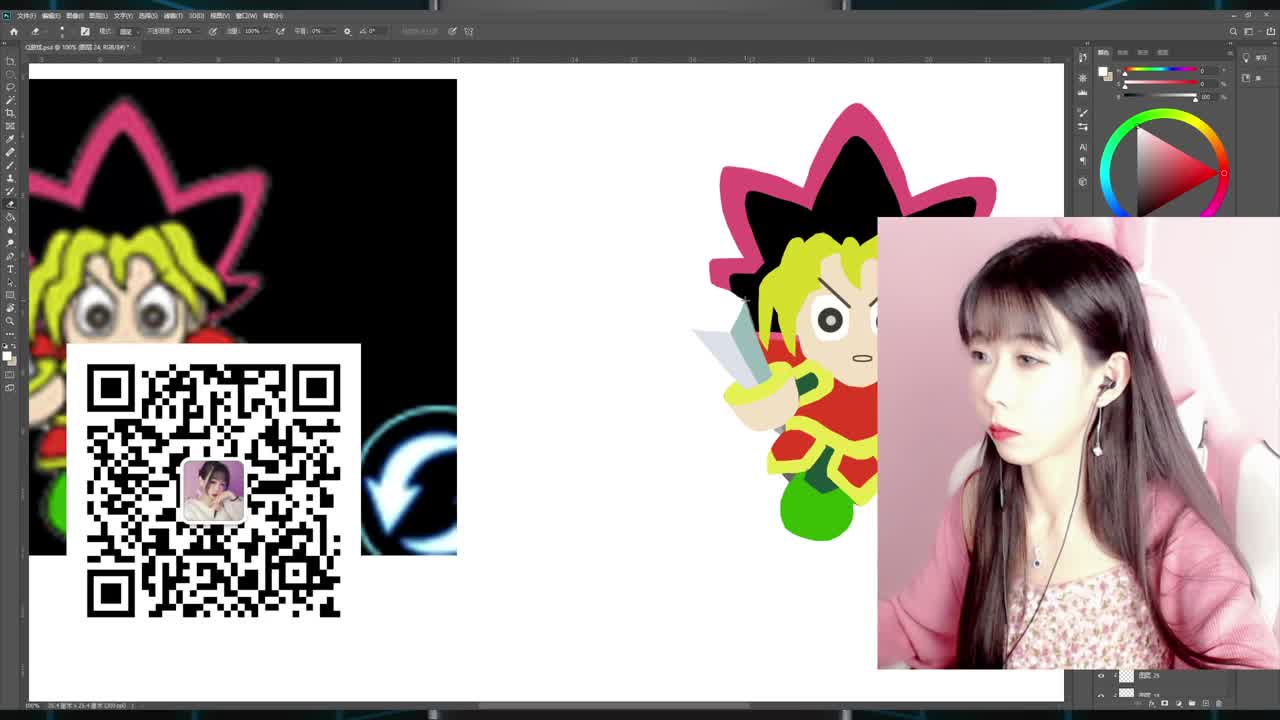Screen dimensions: 1280x720
Task: Click the Home icon in the options bar
Action: (13, 31)
